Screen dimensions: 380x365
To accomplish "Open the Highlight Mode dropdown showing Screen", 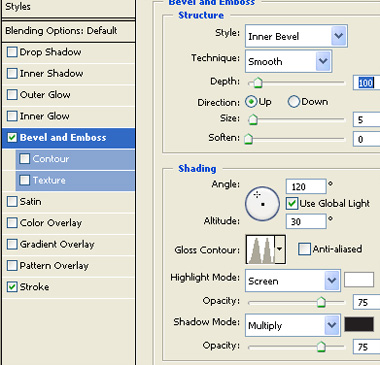I will tap(293, 281).
